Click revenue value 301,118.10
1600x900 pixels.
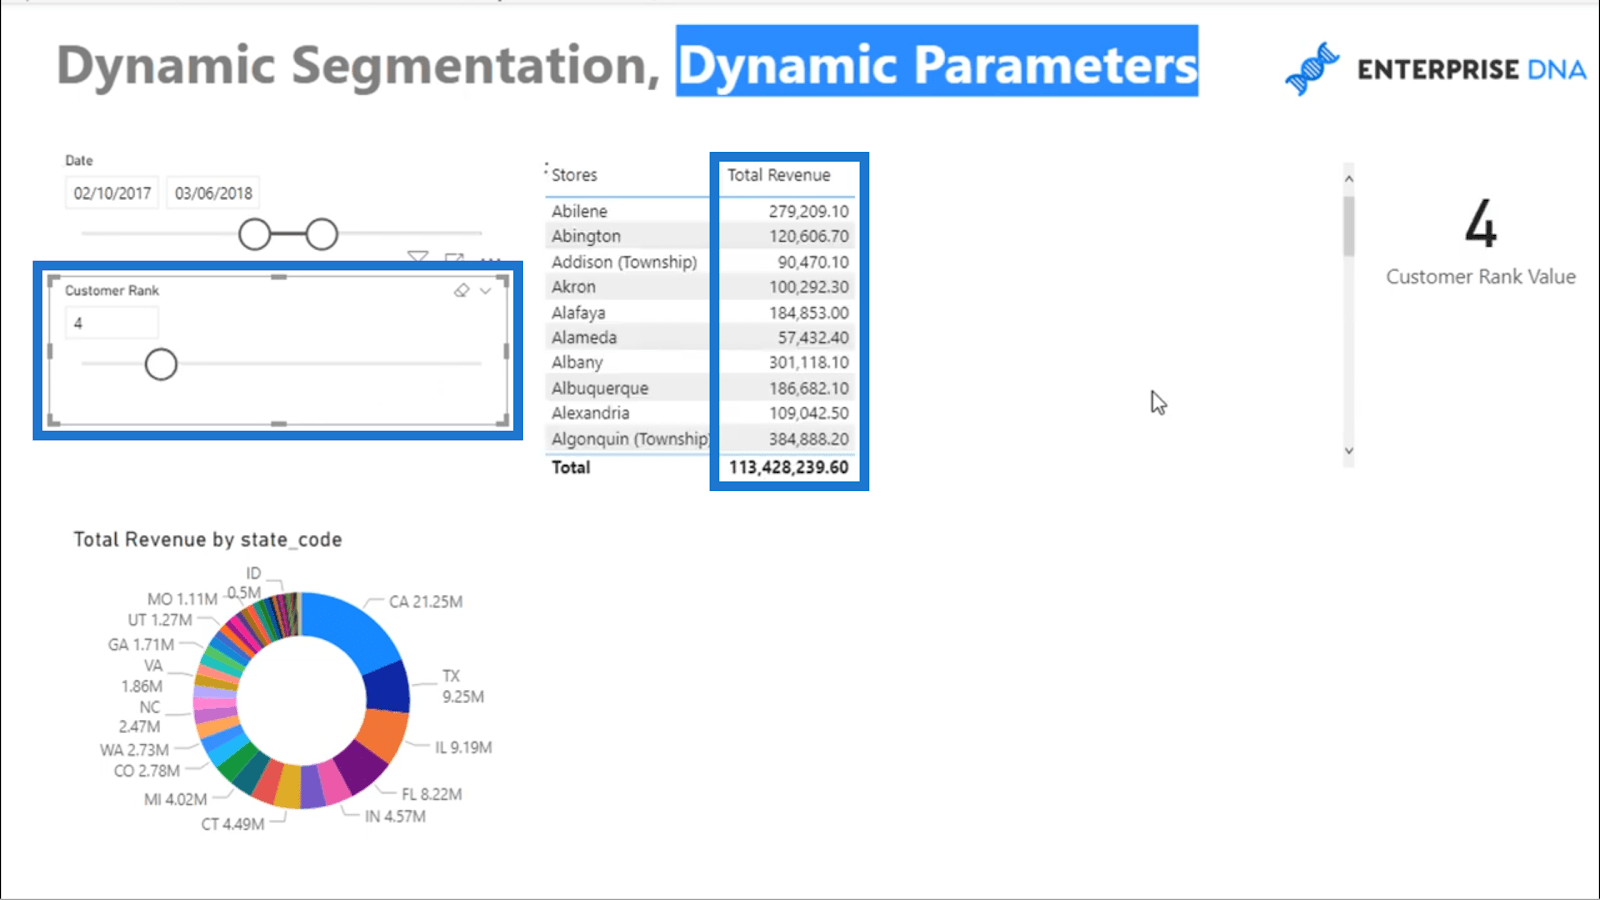[808, 363]
